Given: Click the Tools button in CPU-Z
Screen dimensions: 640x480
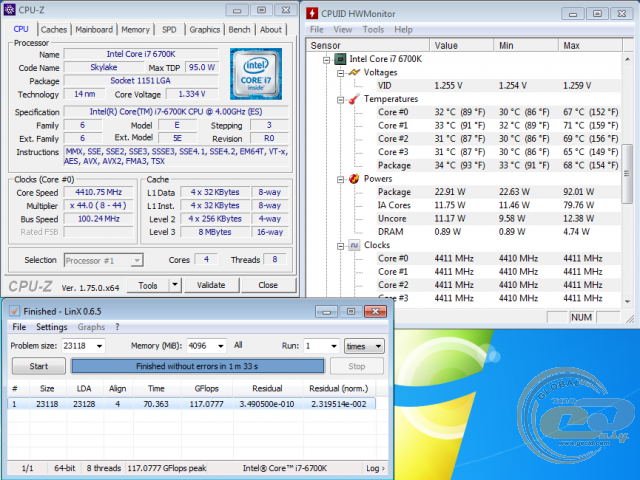Looking at the screenshot, I should 148,285.
